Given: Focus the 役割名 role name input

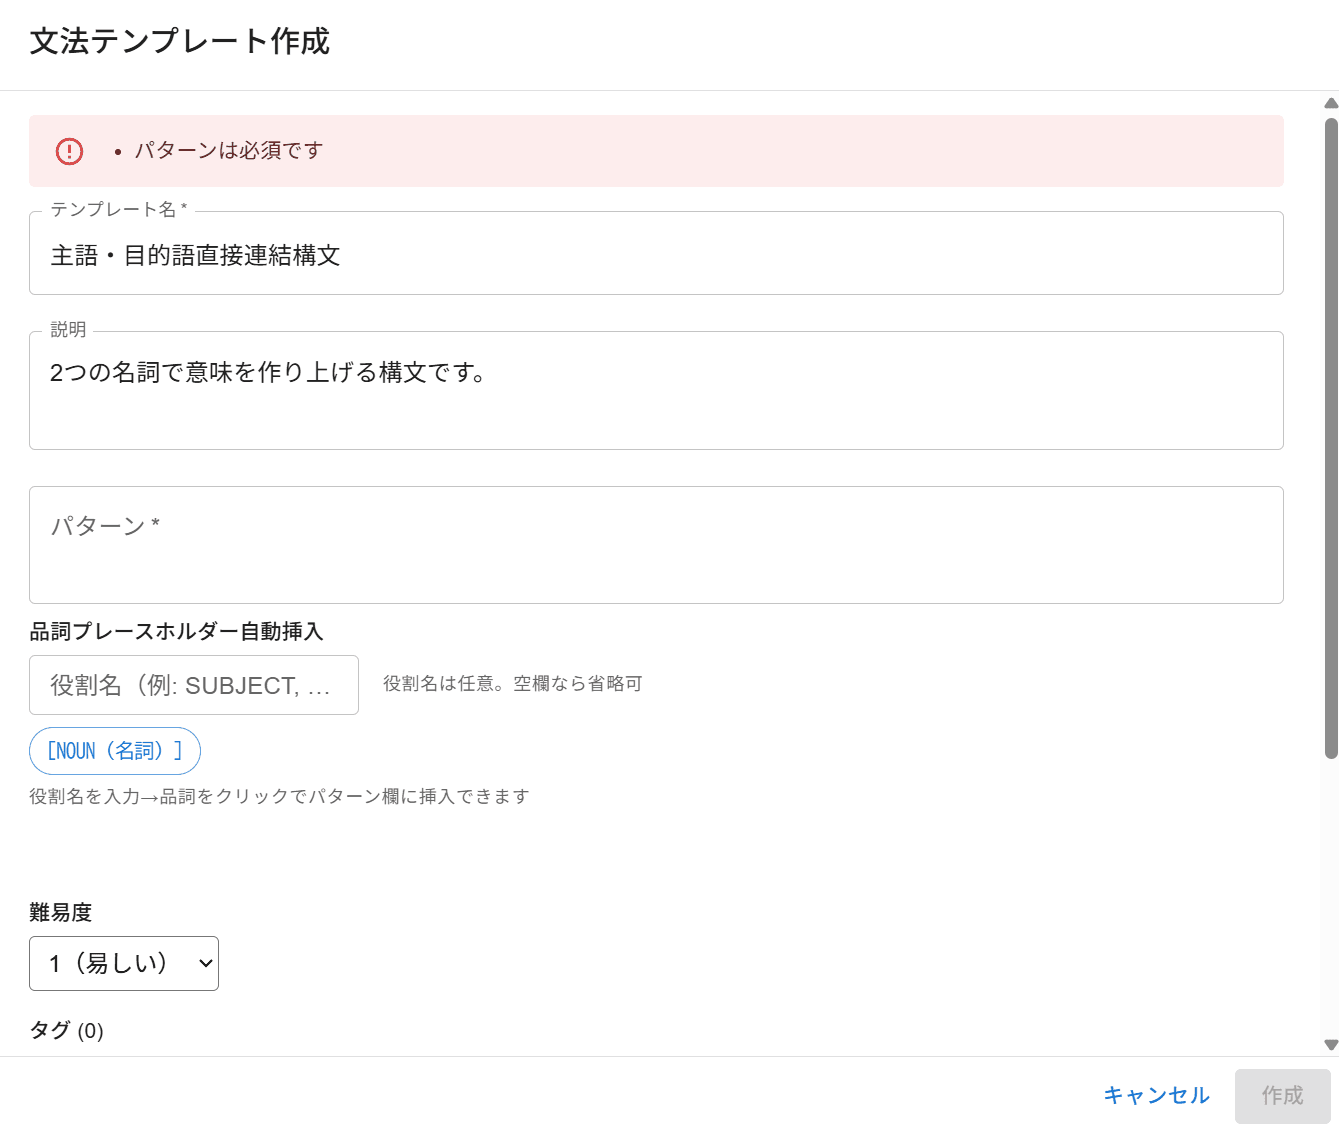Looking at the screenshot, I should 194,685.
